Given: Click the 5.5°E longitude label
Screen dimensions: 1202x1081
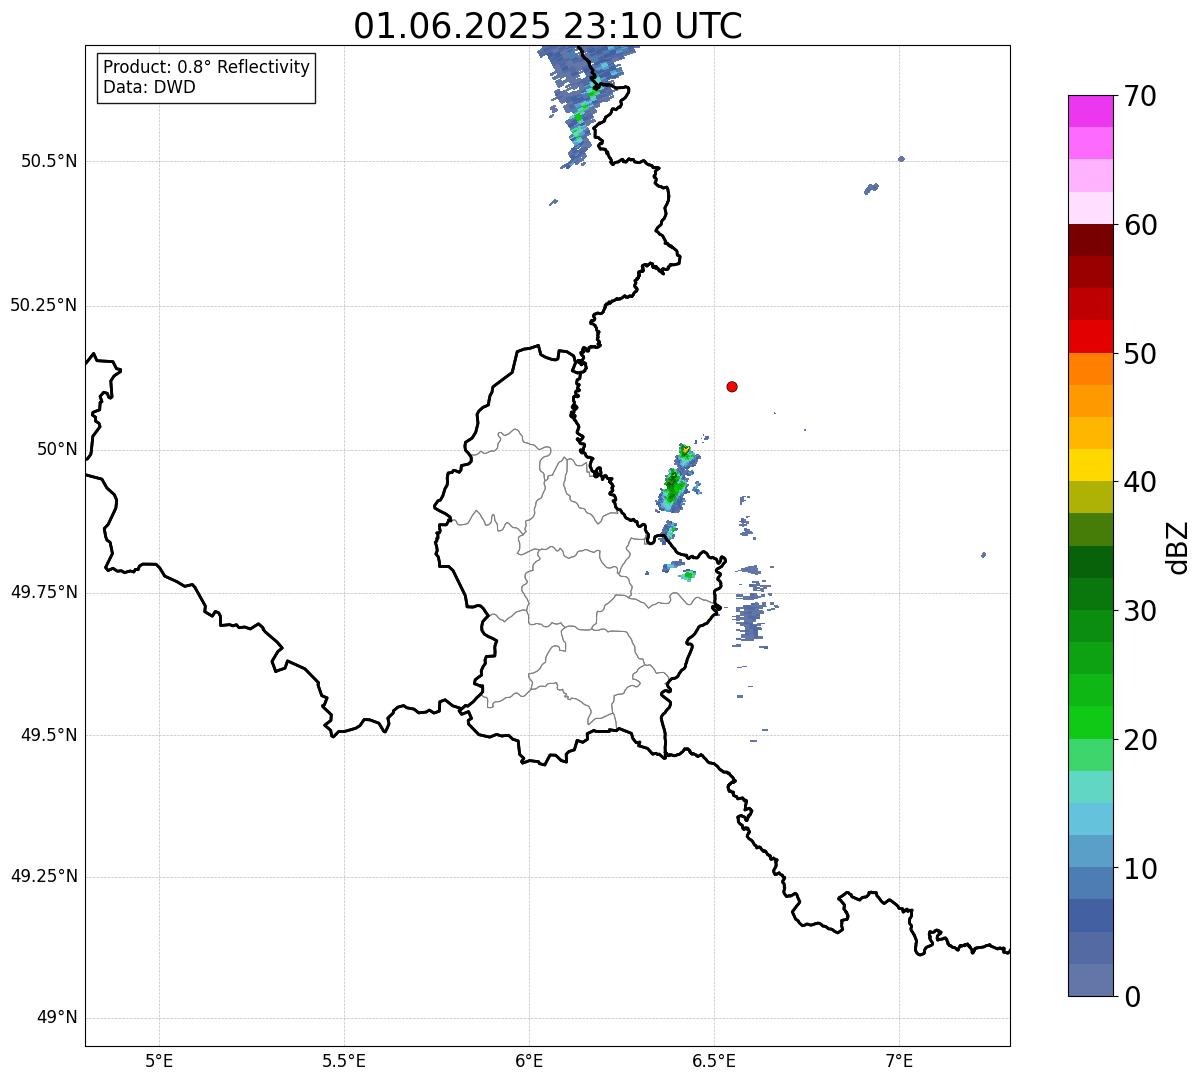Looking at the screenshot, I should [x=344, y=1060].
